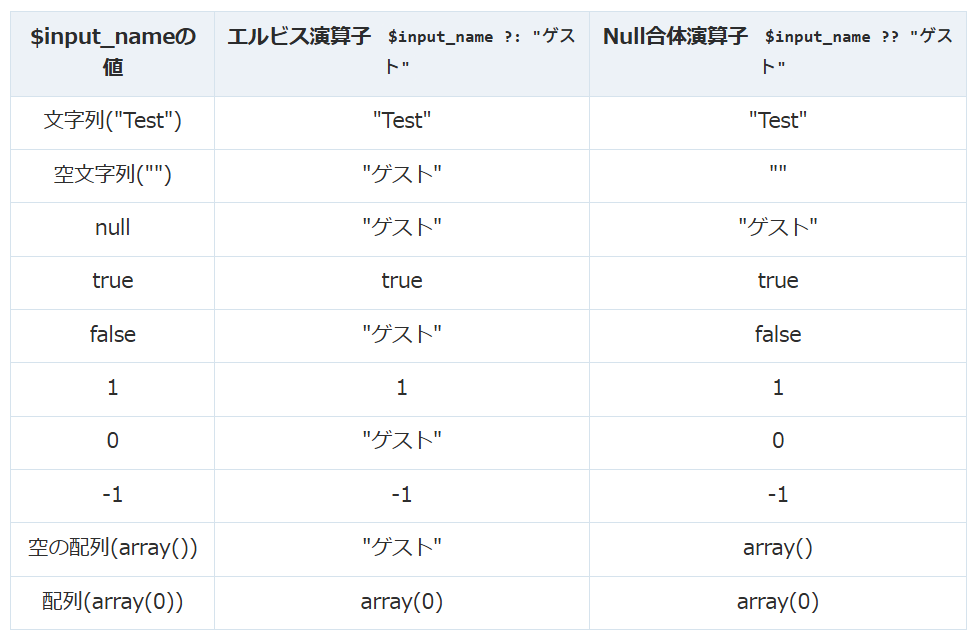Click the false row label in first column
Image resolution: width=976 pixels, height=636 pixels.
pos(112,335)
